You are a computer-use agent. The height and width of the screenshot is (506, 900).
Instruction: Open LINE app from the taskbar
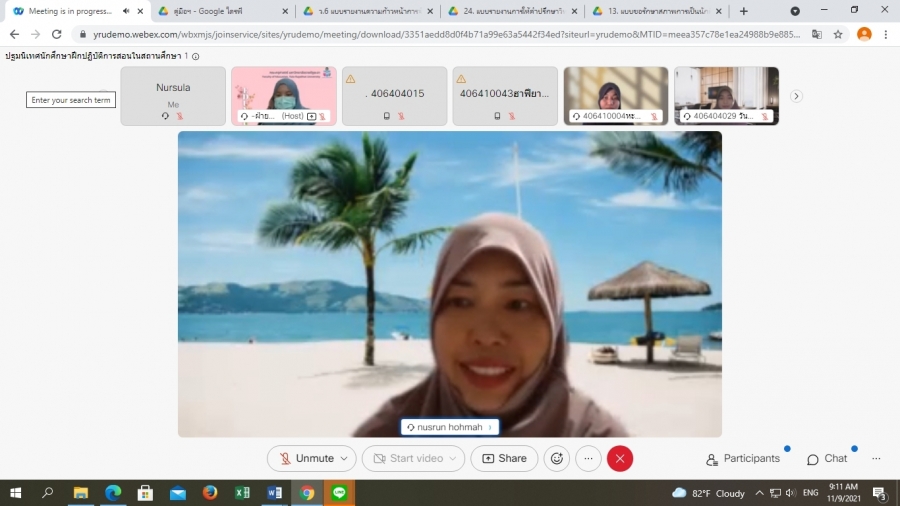(x=339, y=493)
